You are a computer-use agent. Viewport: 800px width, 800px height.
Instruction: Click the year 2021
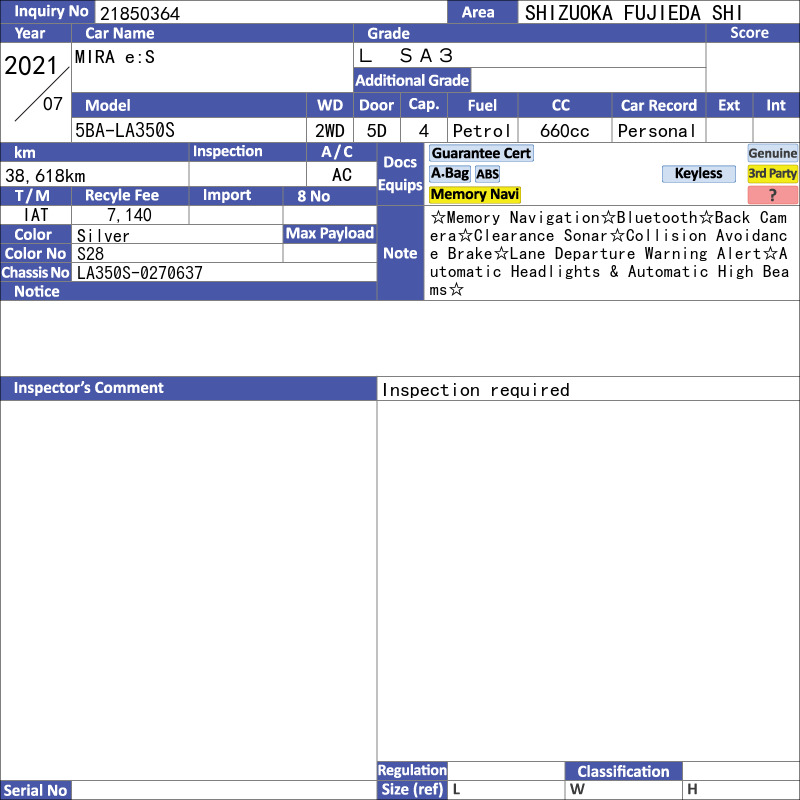31,66
